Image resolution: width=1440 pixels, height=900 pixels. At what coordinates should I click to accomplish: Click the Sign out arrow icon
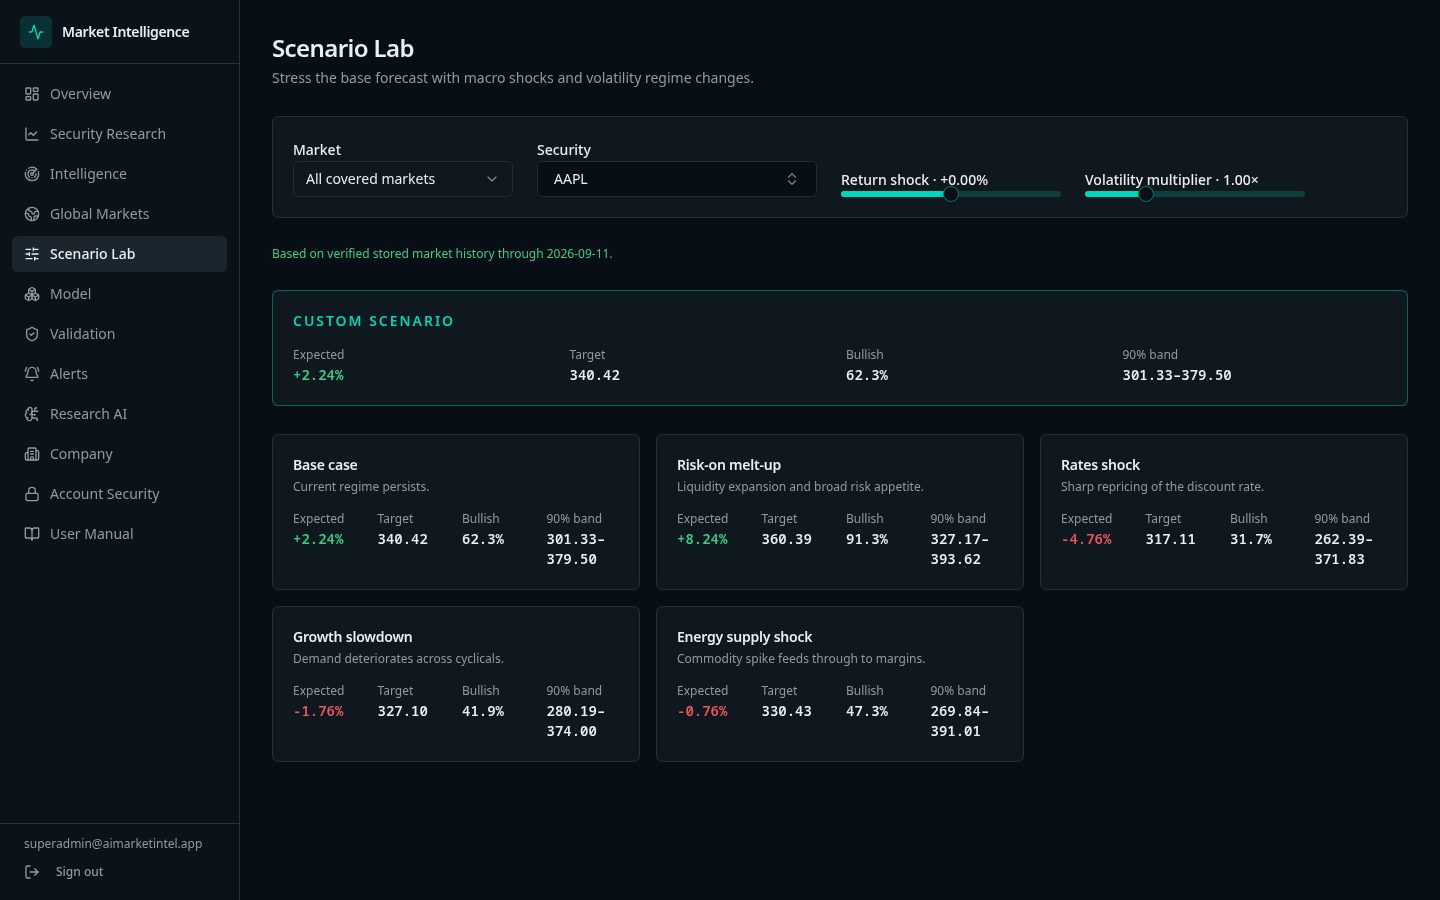point(32,872)
